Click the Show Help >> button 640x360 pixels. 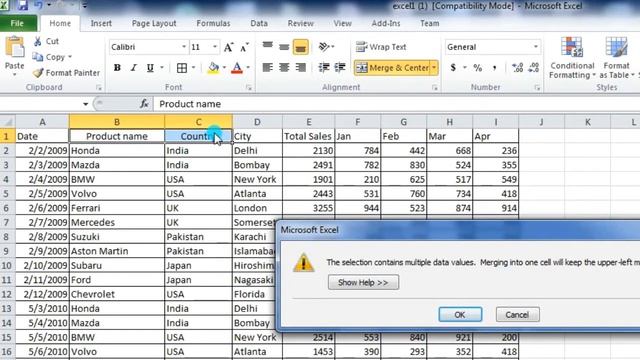(x=363, y=282)
